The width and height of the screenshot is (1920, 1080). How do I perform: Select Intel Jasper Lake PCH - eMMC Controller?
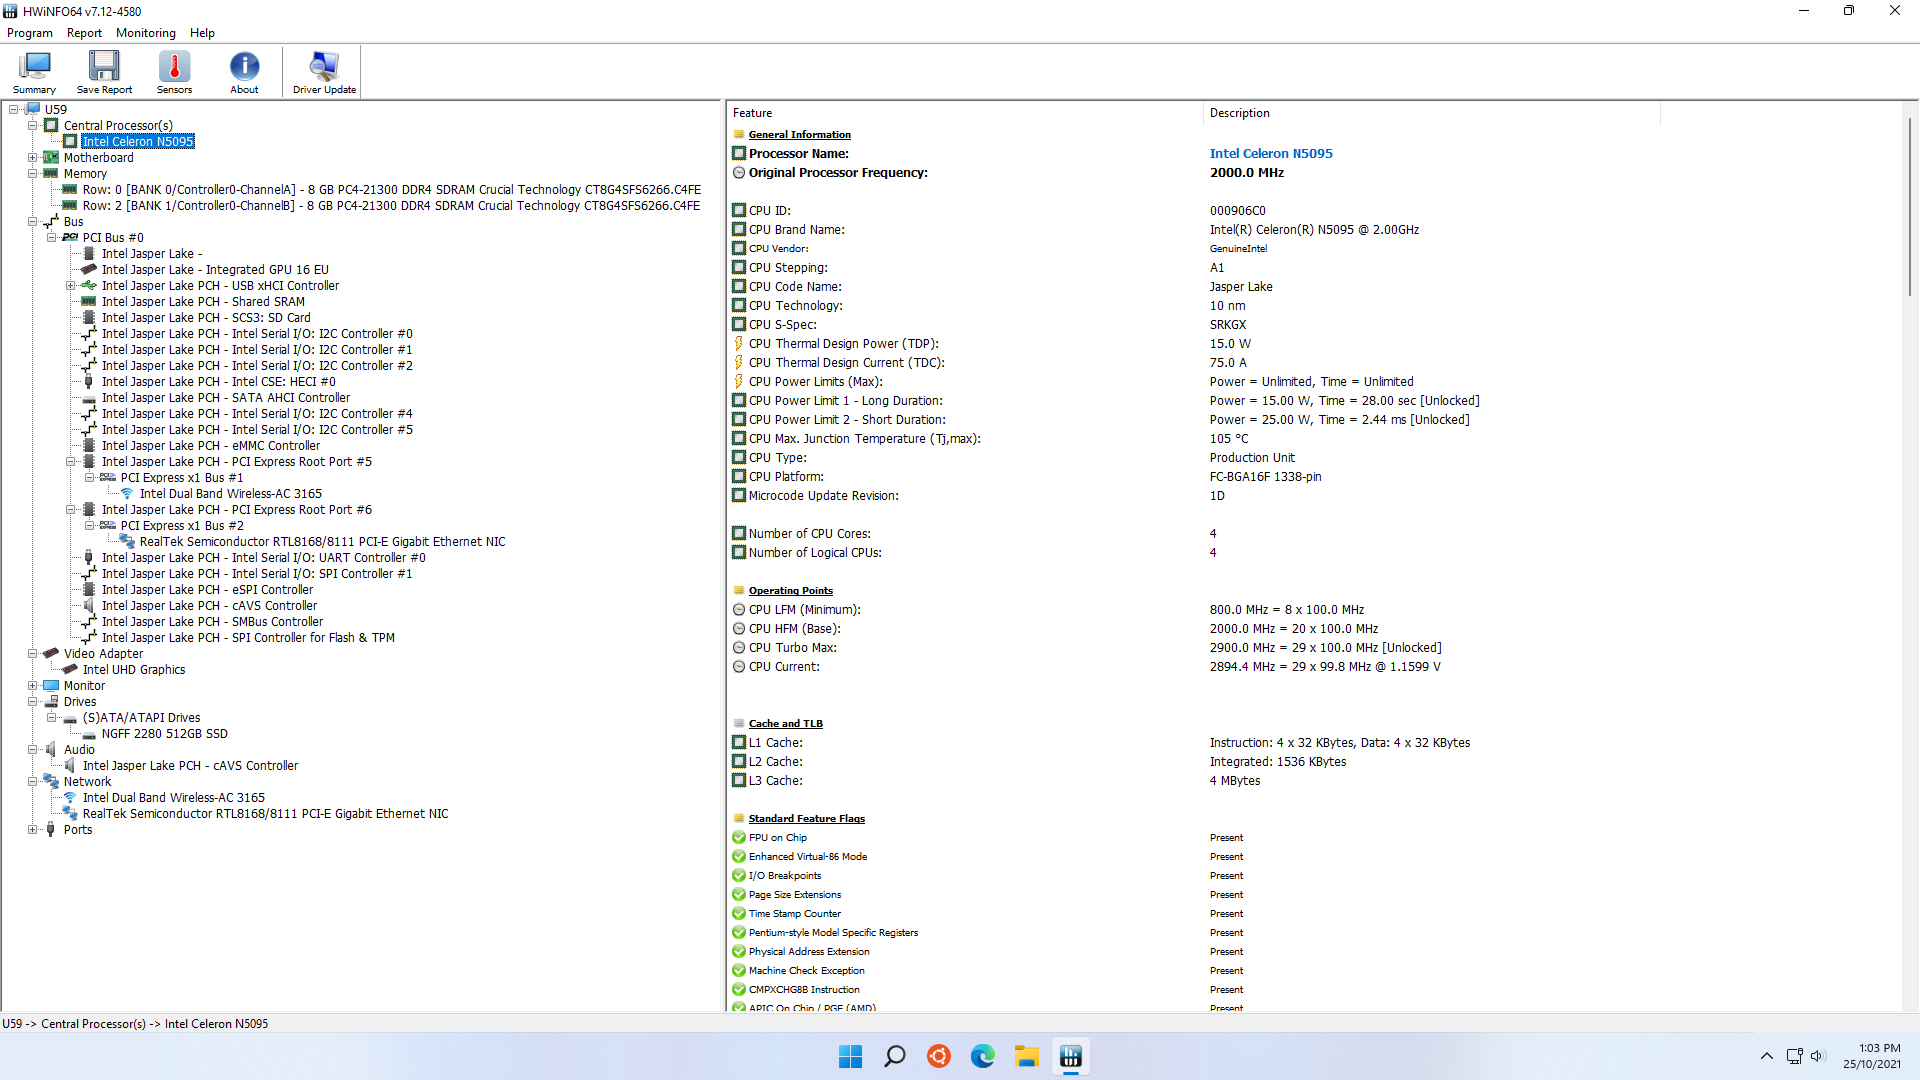pyautogui.click(x=211, y=446)
